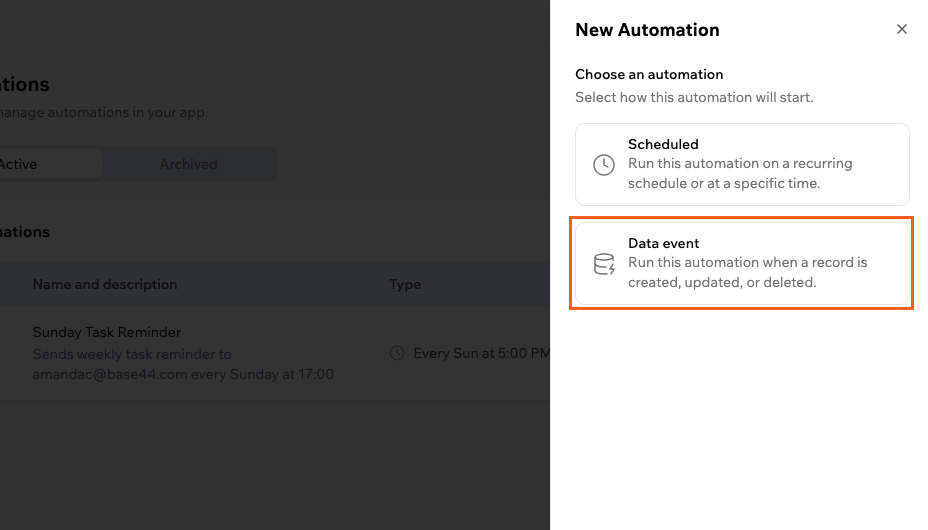Click the Every Sun at 5:00 PM text

[x=481, y=353]
